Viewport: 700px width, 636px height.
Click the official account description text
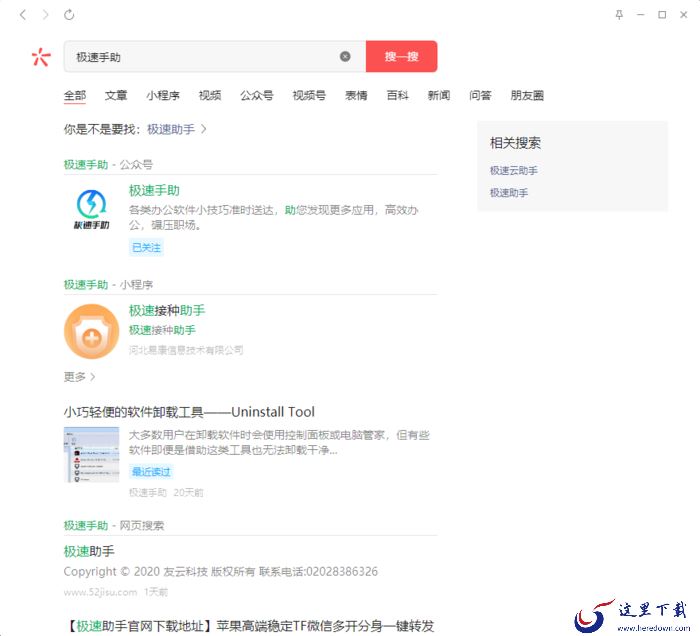pyautogui.click(x=274, y=217)
